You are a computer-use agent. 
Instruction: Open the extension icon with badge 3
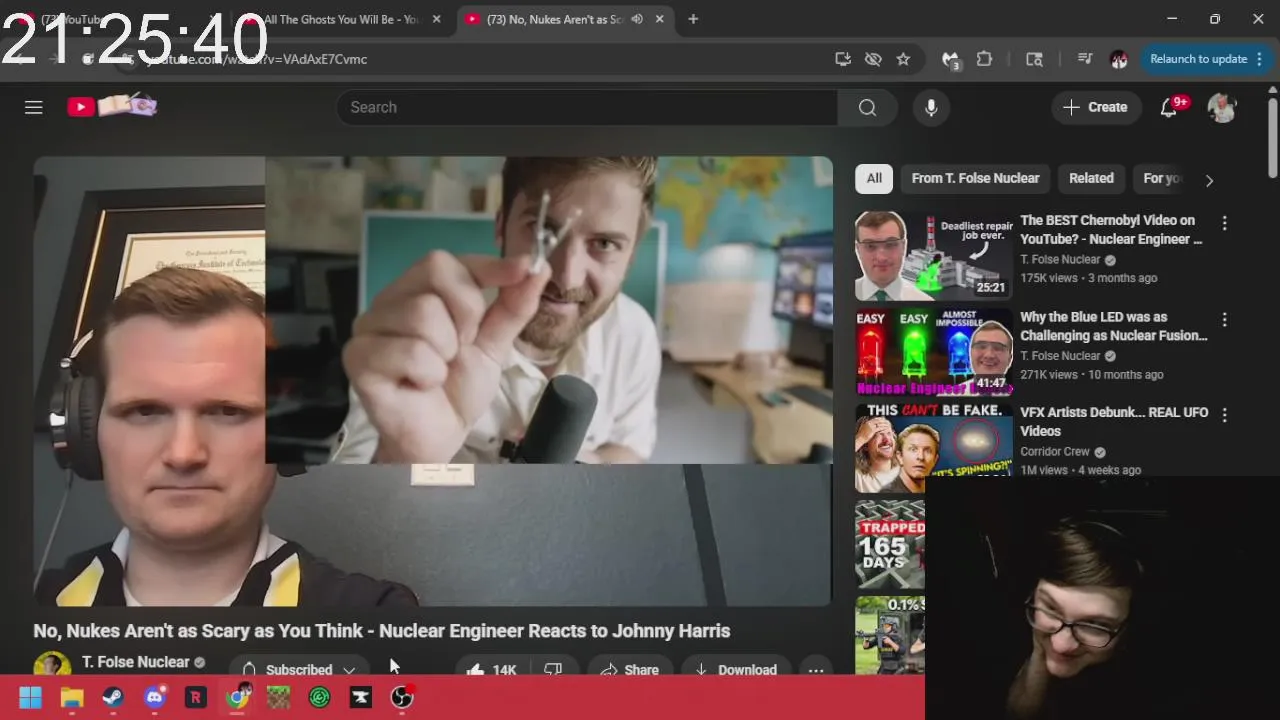[x=951, y=60]
